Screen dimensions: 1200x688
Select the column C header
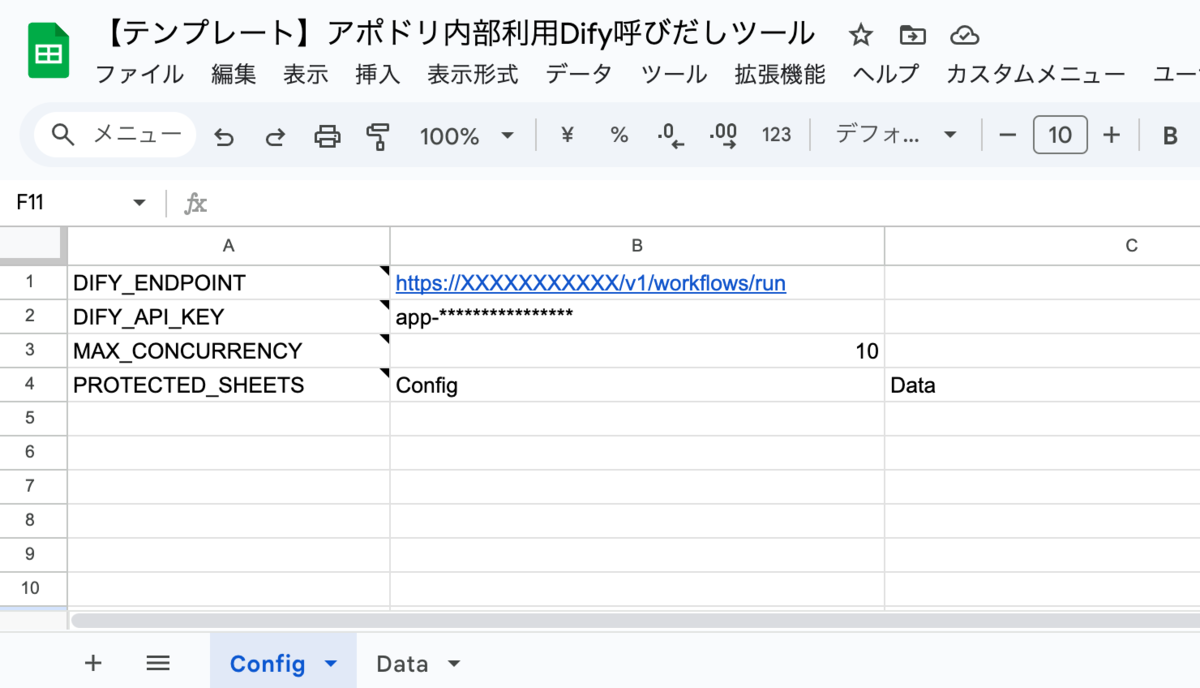[1042, 245]
